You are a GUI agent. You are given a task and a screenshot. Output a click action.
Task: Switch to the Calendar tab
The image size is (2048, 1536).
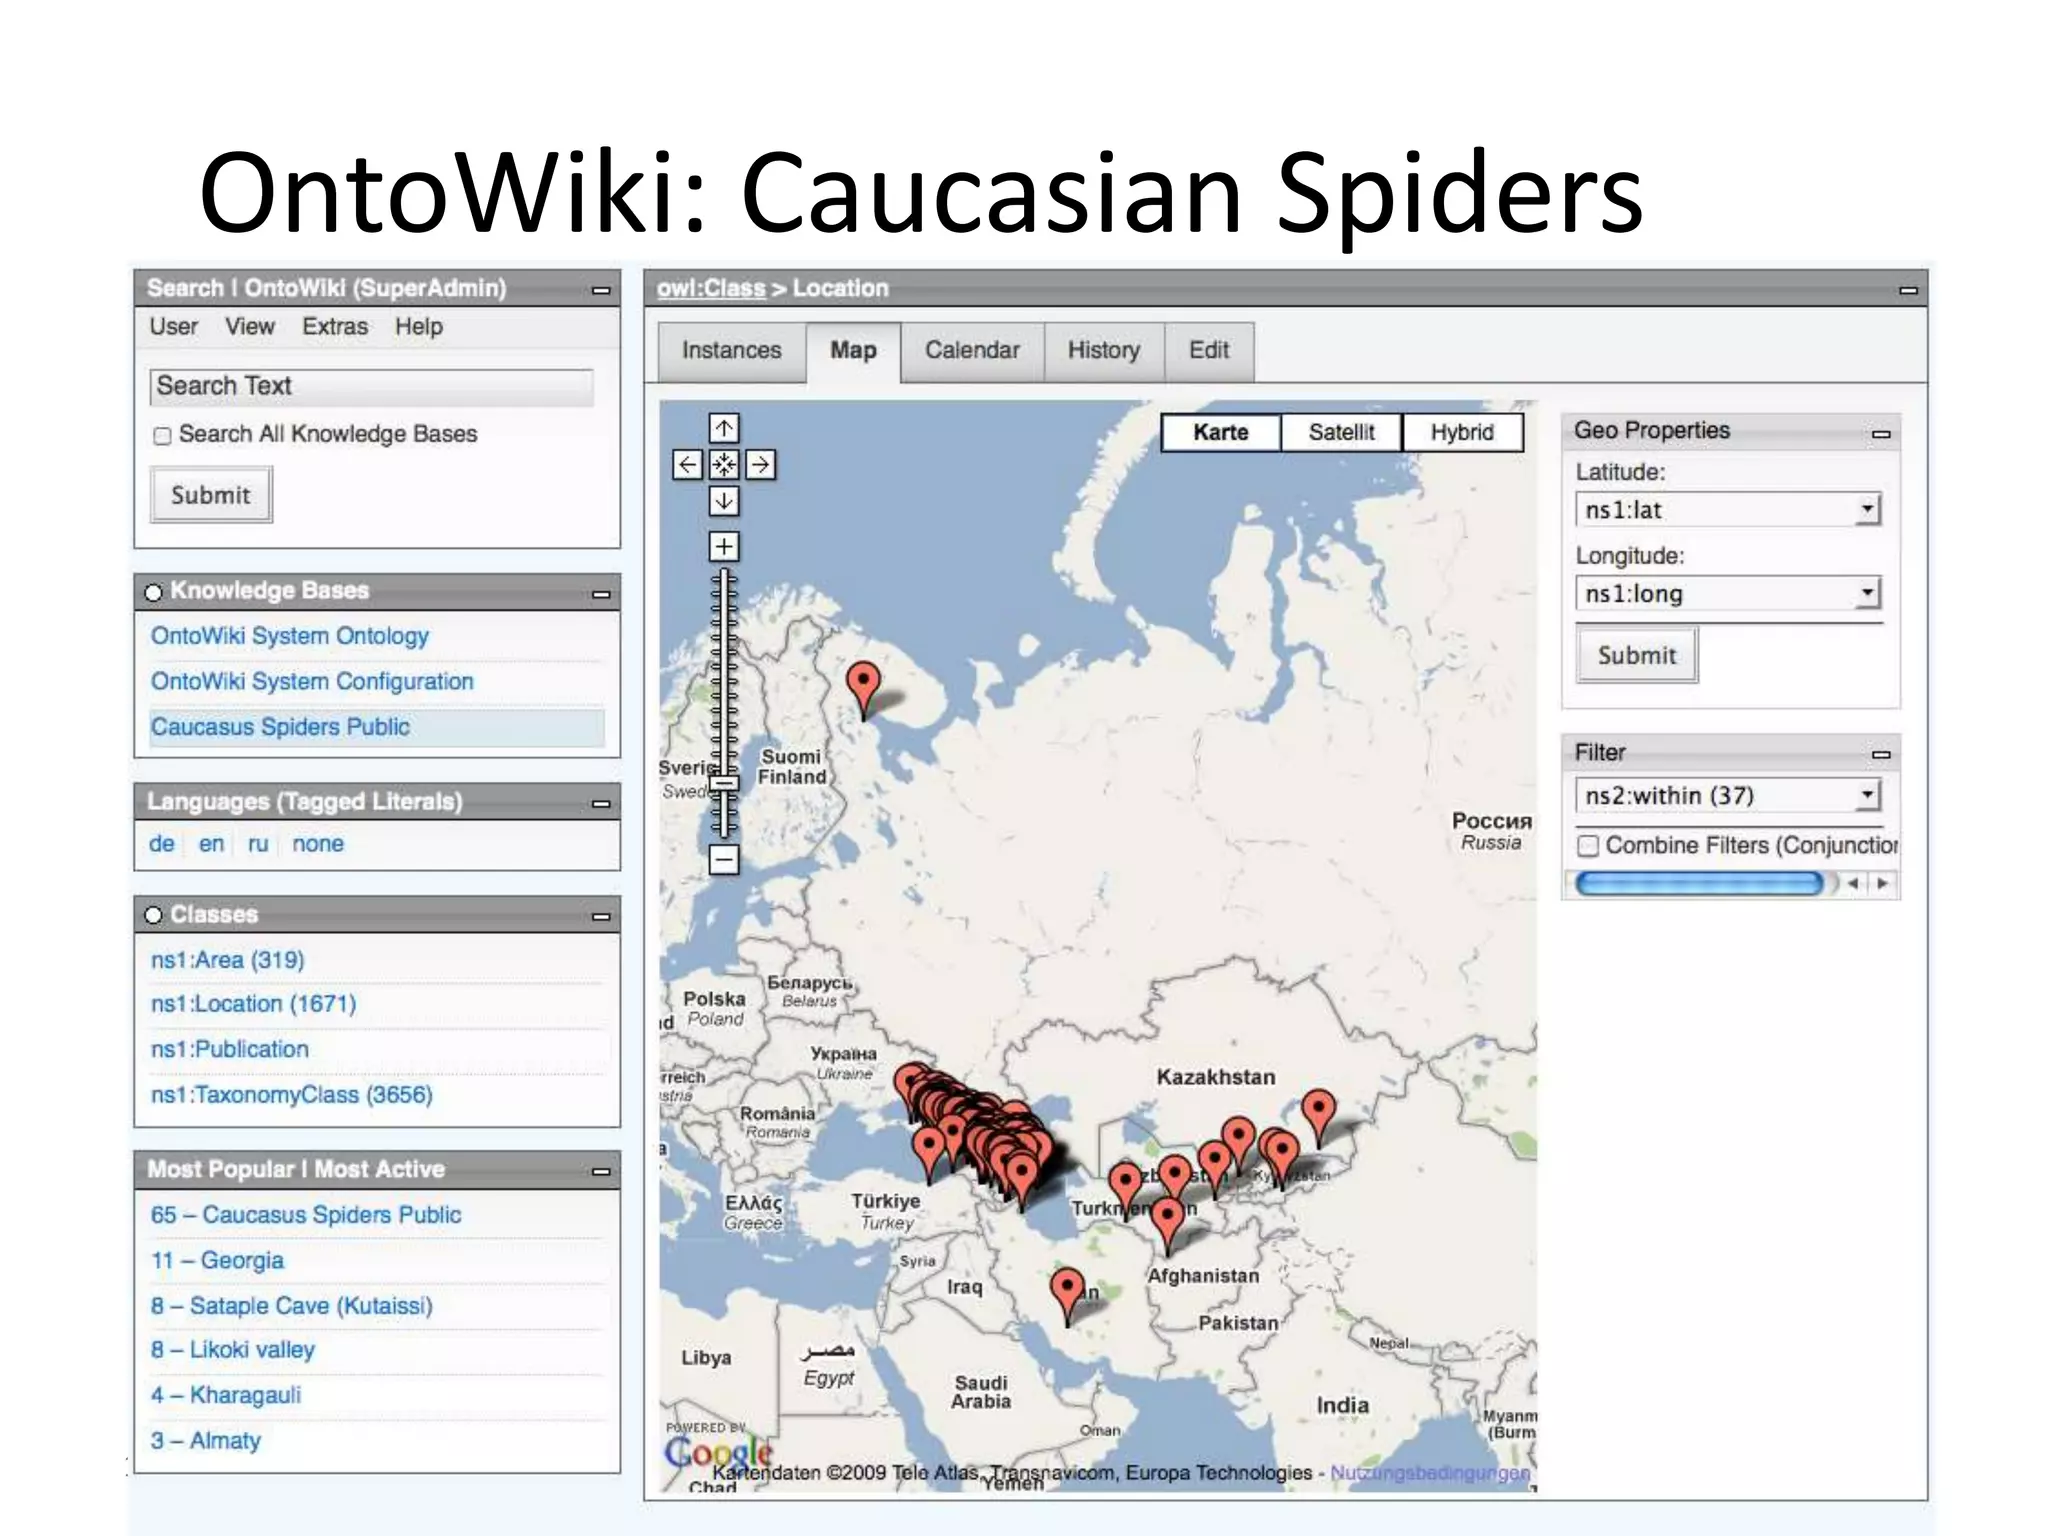click(x=972, y=351)
